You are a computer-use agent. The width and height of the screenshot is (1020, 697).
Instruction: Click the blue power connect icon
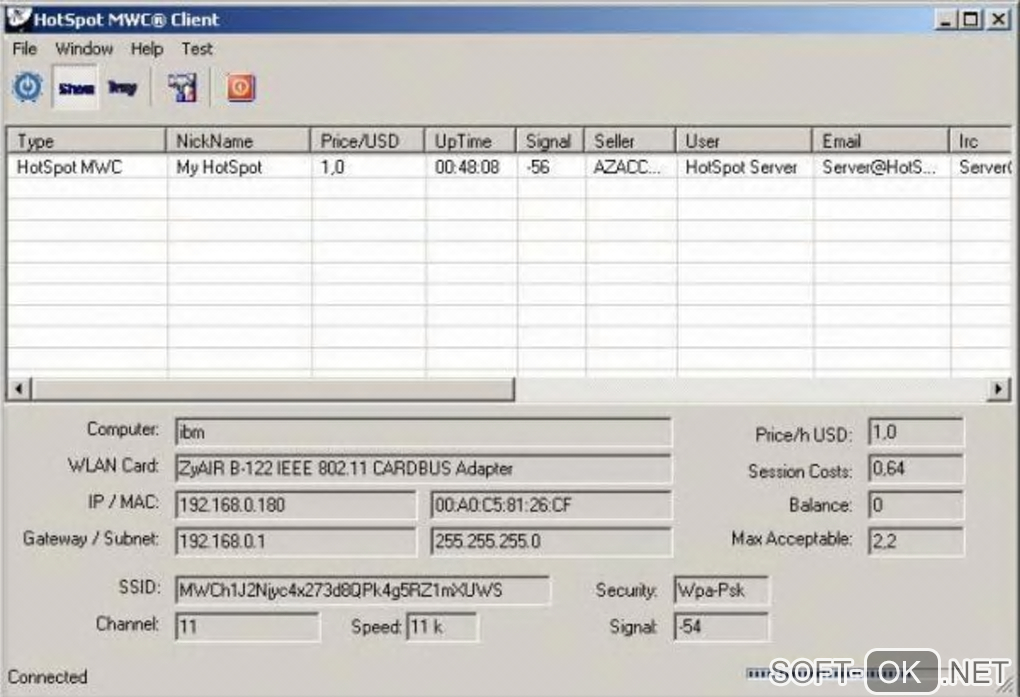27,87
